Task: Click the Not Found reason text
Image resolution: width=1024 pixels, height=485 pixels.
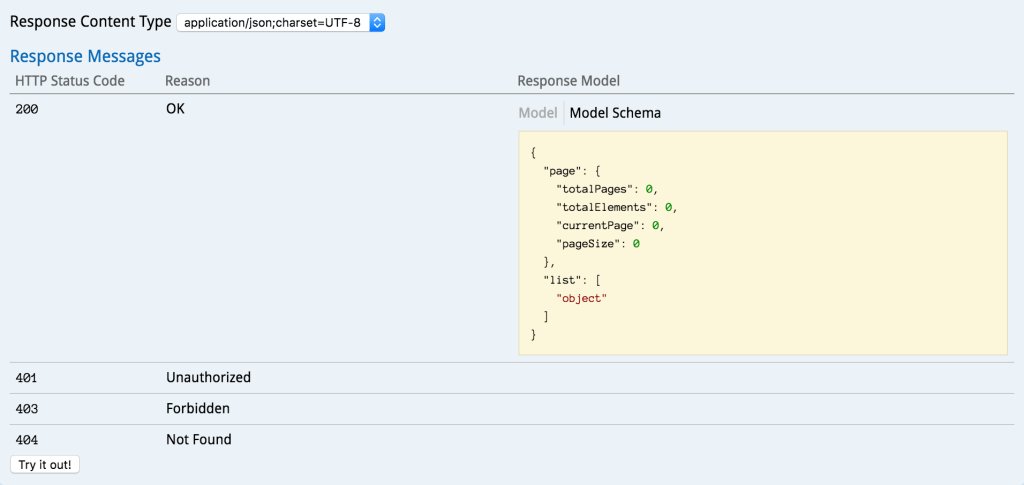Action: (x=199, y=439)
